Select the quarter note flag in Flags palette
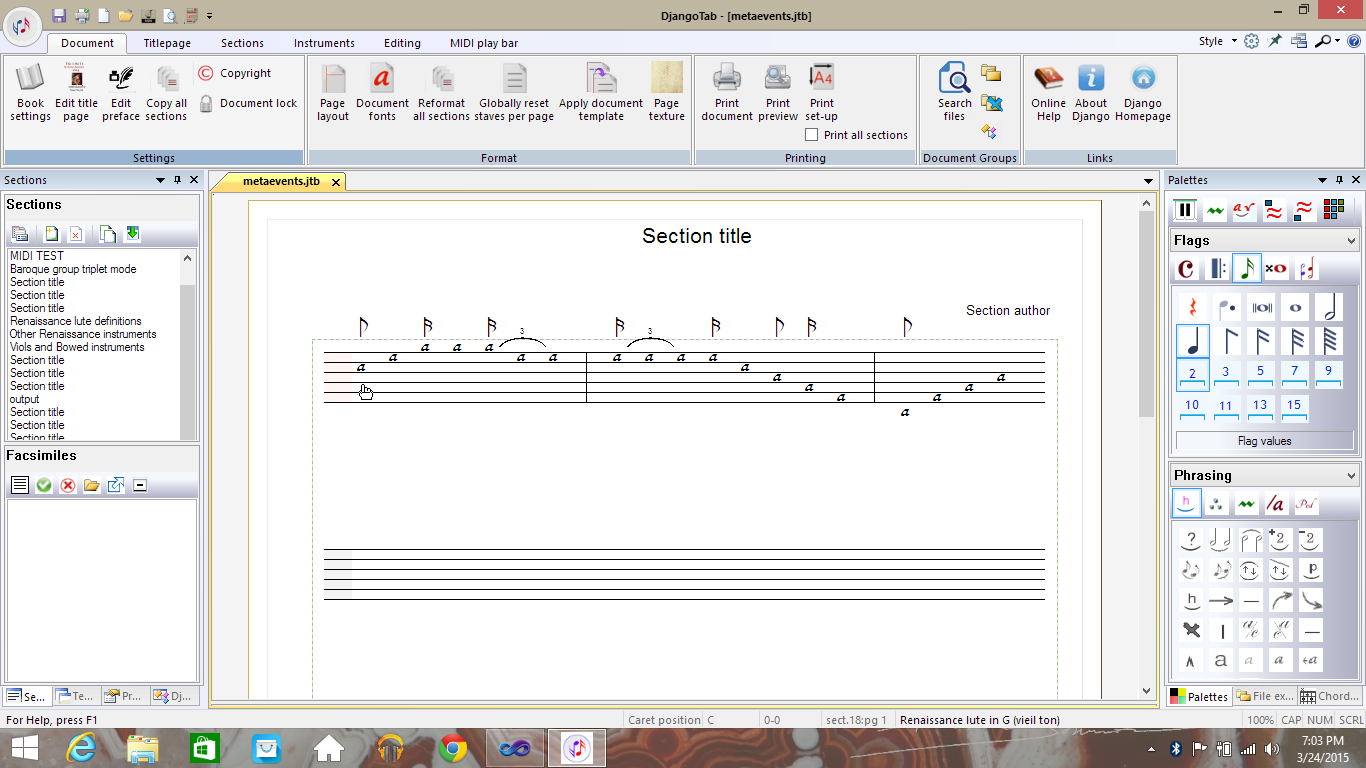This screenshot has height=768, width=1366. (x=1192, y=341)
